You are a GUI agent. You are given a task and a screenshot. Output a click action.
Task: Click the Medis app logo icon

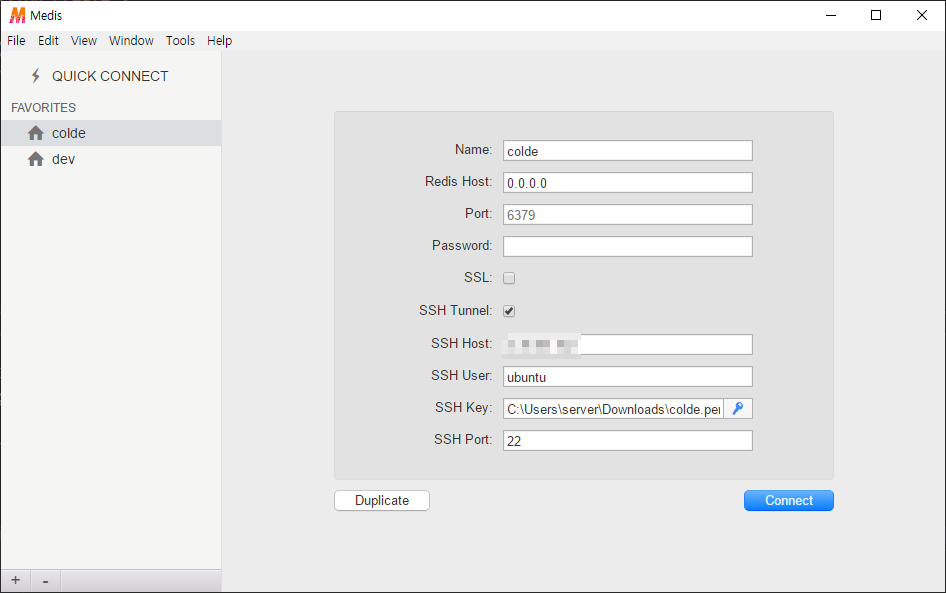17,15
